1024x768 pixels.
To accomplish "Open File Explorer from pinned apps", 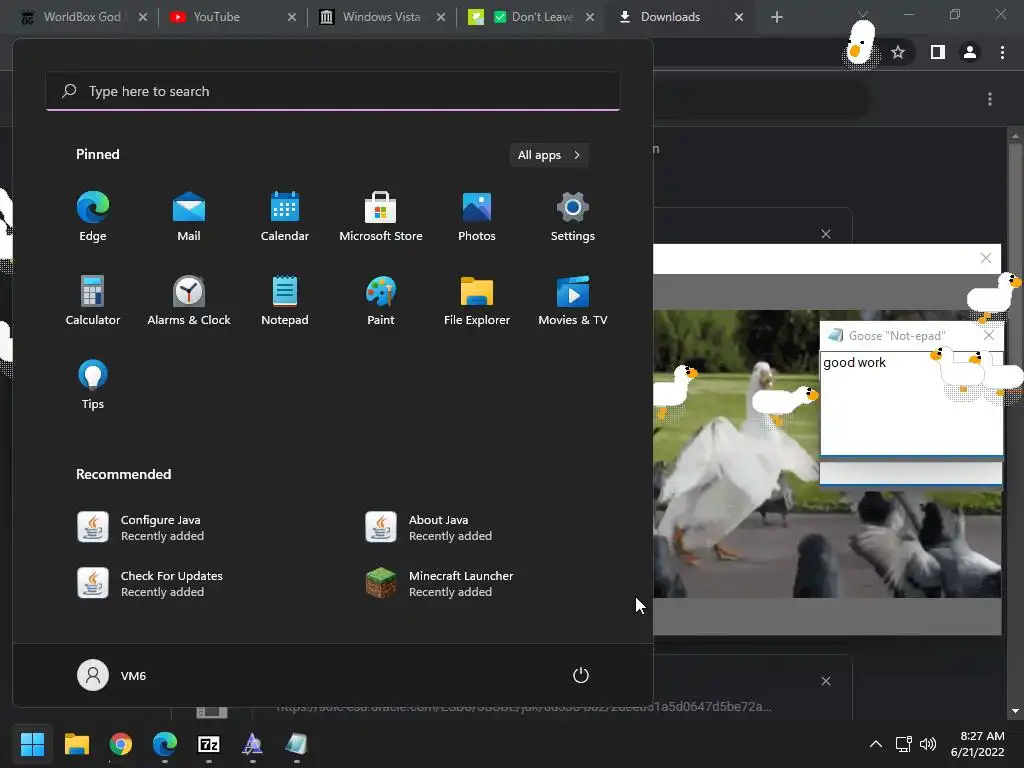I will pyautogui.click(x=477, y=301).
